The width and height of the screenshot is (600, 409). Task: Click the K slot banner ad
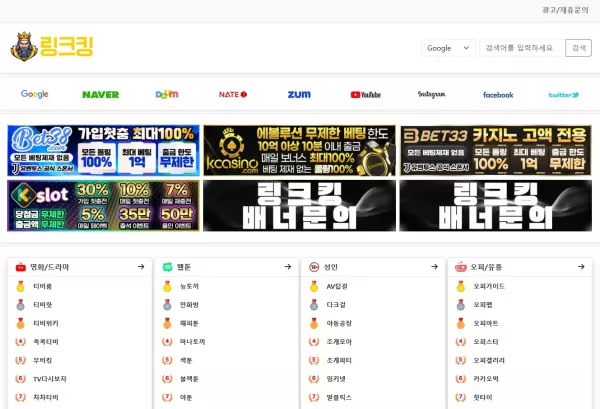click(103, 206)
